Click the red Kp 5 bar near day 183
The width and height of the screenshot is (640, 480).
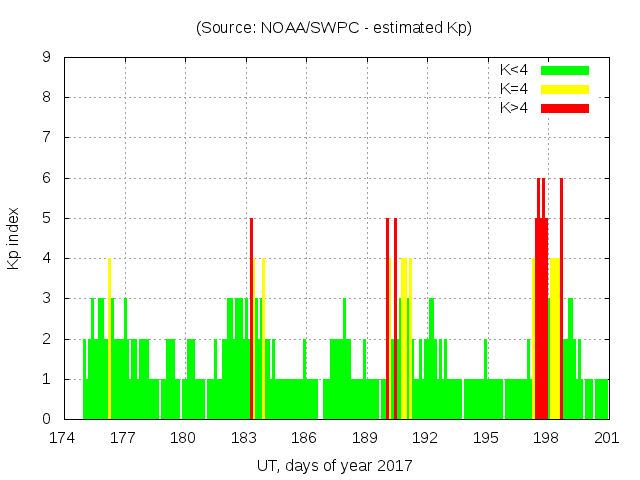pos(251,320)
